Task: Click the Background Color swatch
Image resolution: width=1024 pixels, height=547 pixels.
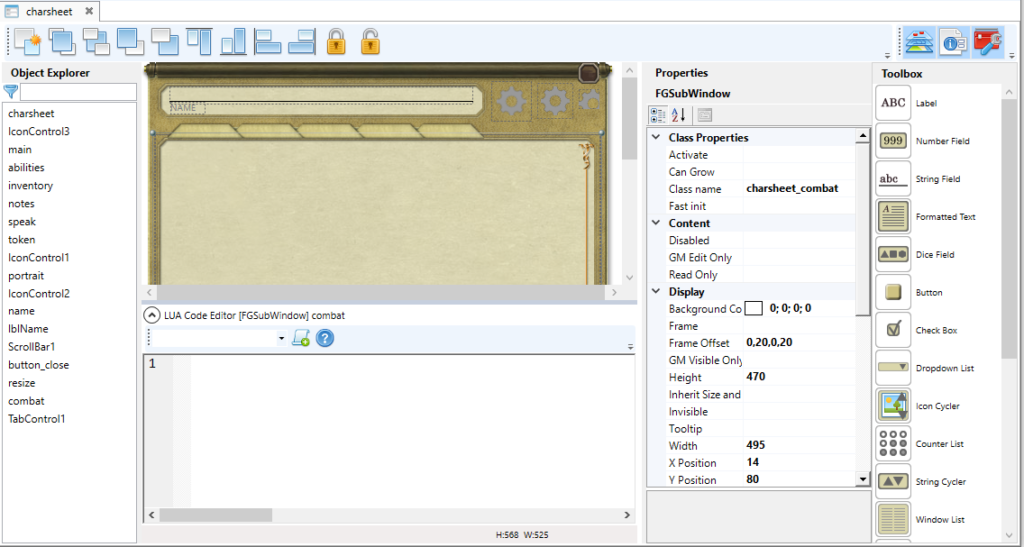Action: coord(754,308)
